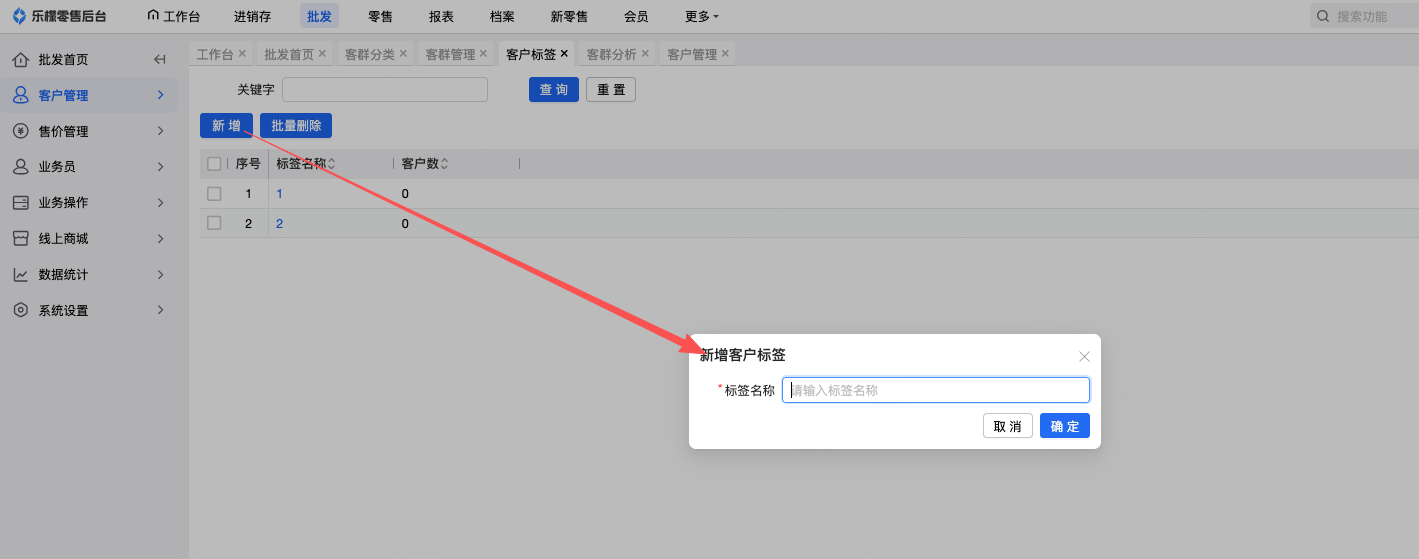
Task: Check the checkbox for row 2
Action: (214, 223)
